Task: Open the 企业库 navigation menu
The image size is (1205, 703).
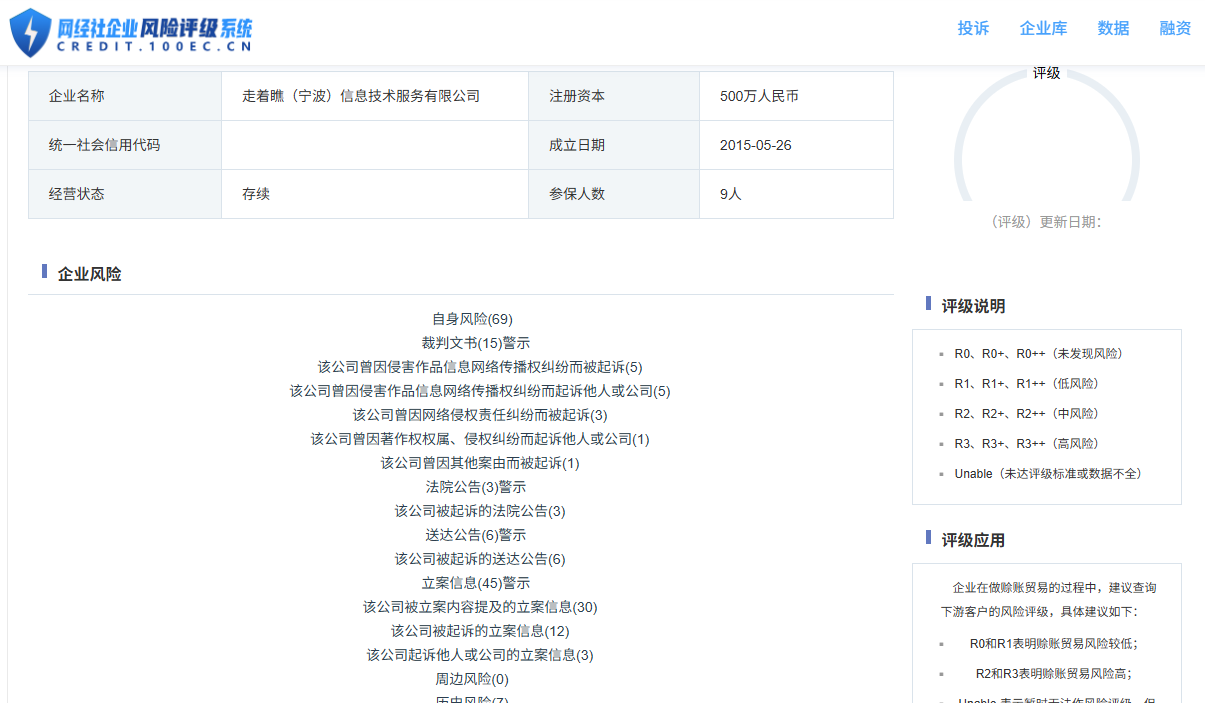Action: click(1043, 28)
